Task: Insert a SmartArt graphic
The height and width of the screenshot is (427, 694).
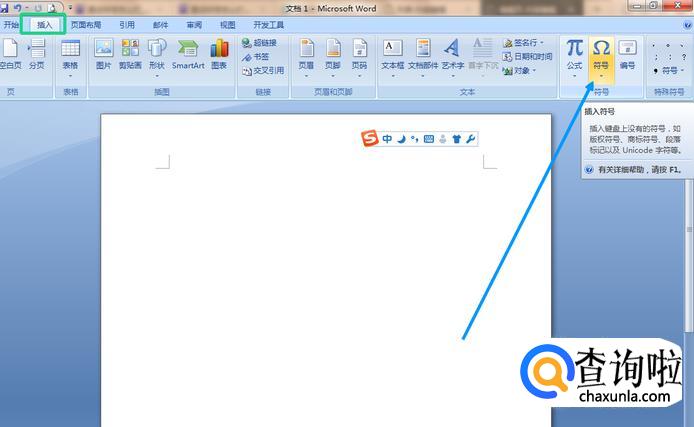Action: 188,54
